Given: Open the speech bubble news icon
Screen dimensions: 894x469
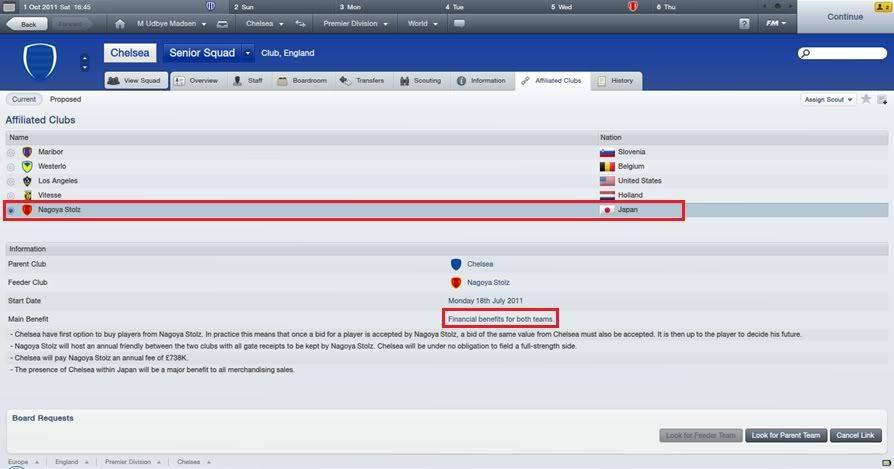Looking at the screenshot, I should pos(459,24).
